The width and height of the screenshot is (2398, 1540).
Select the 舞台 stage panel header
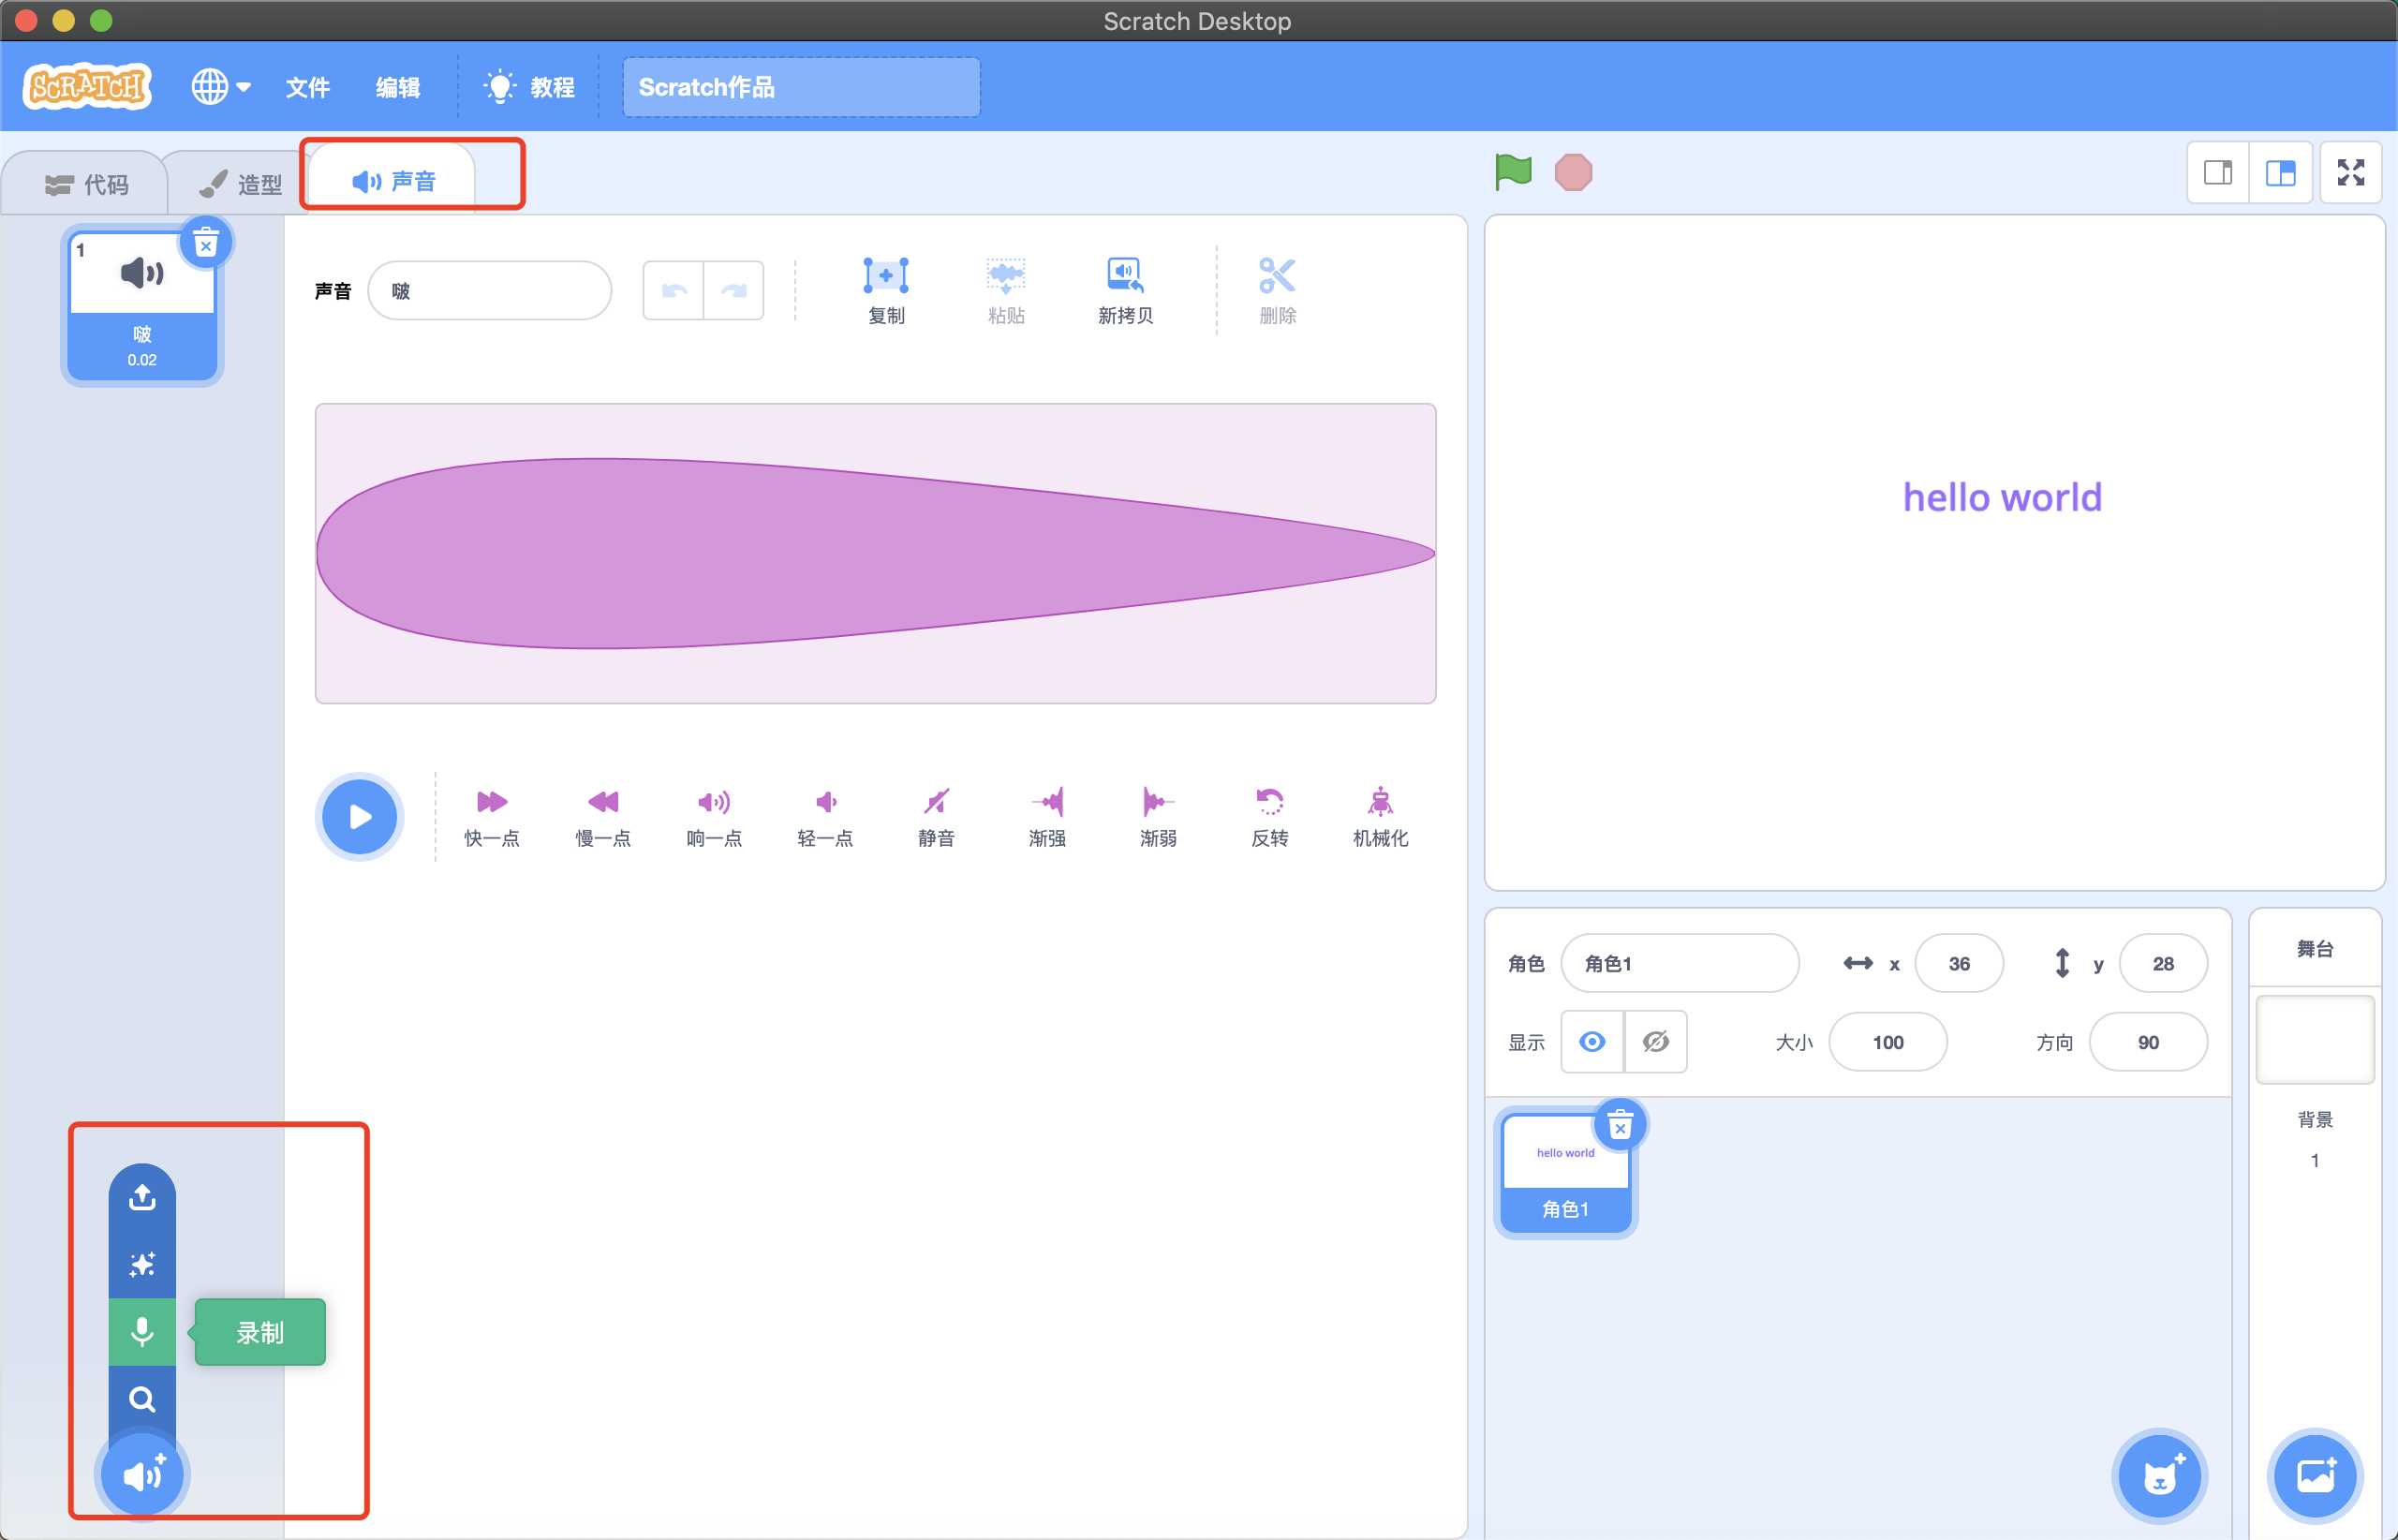coord(2314,949)
